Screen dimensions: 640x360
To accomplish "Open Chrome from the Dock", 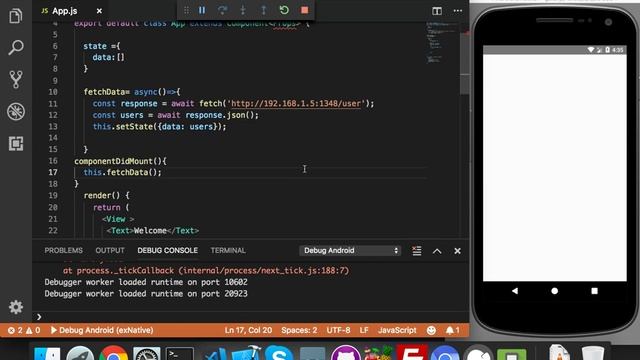I will tap(113, 353).
